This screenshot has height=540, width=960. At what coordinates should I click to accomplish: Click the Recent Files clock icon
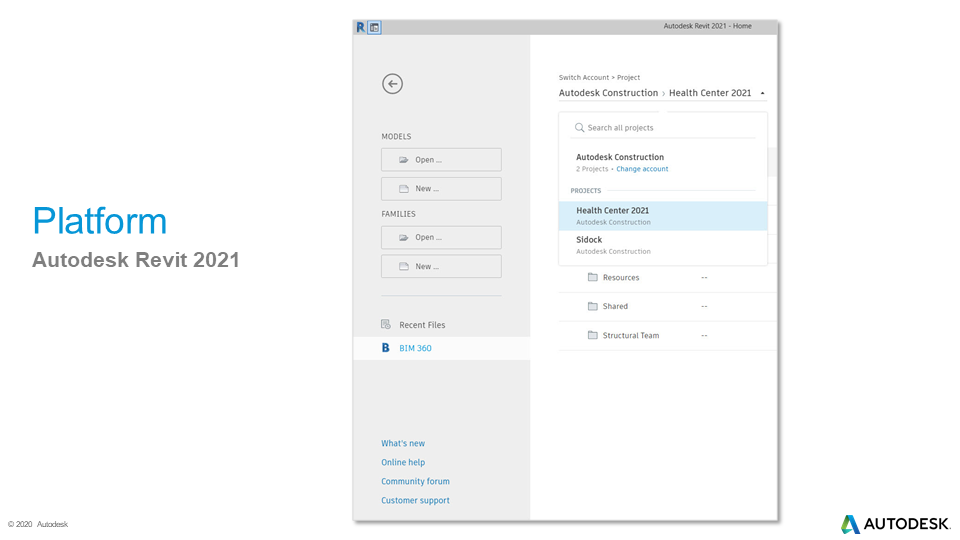pyautogui.click(x=386, y=325)
